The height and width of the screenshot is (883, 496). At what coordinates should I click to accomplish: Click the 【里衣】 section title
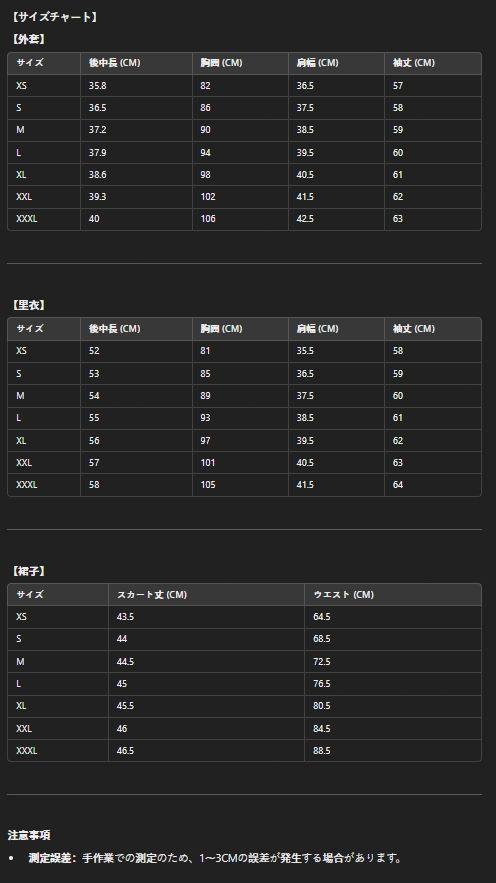[29, 305]
